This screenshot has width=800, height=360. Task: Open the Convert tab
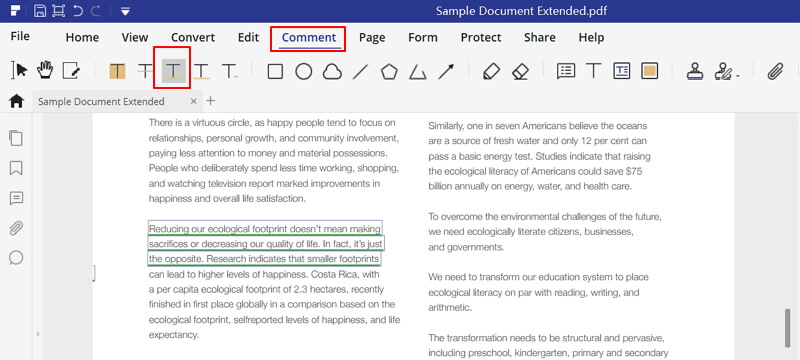coord(193,37)
